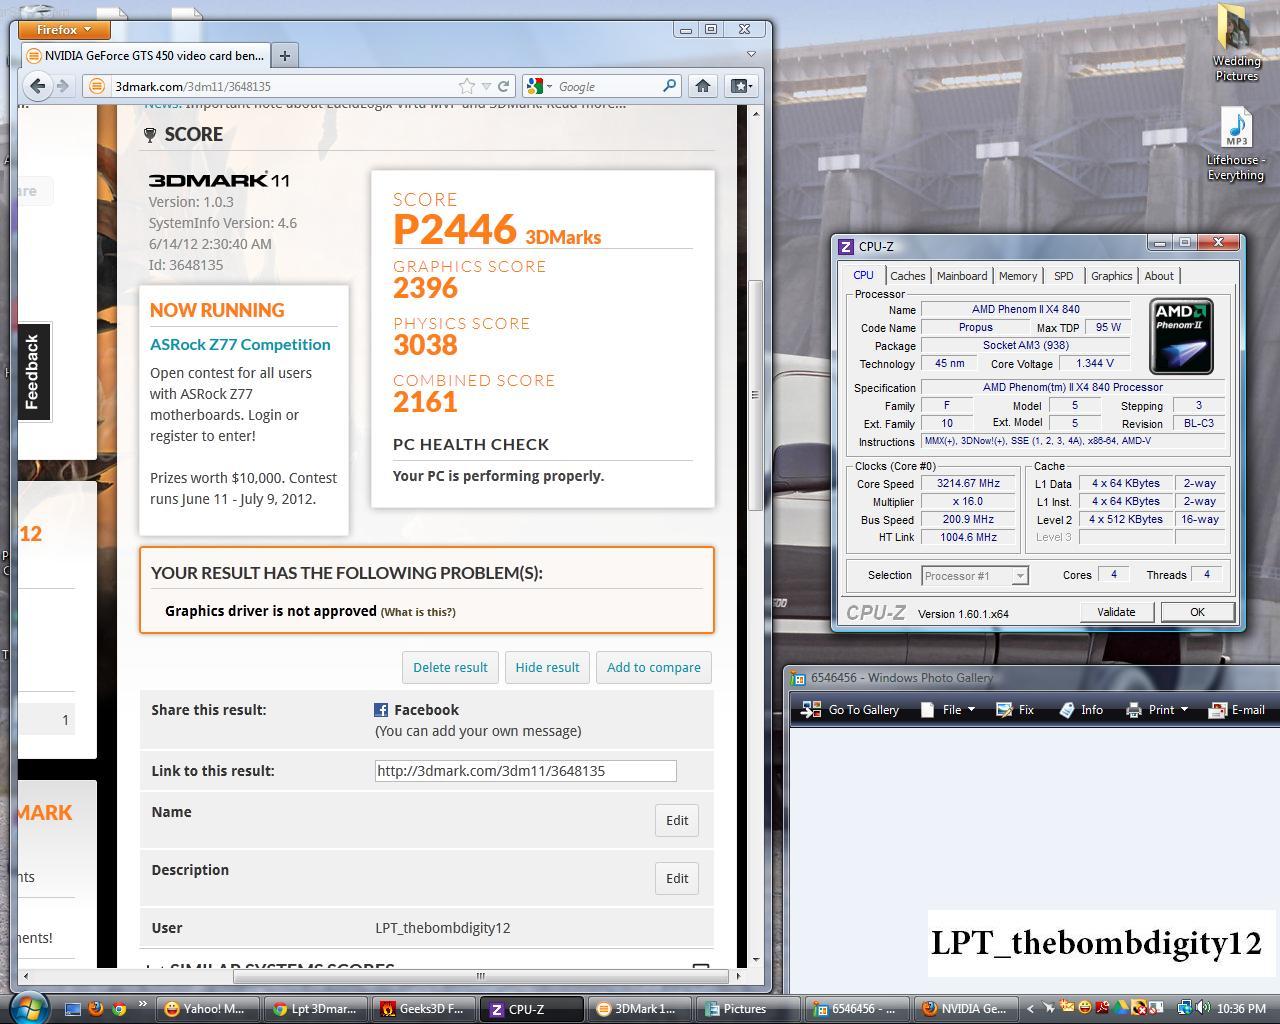Click Hide result button
1280x1024 pixels.
pos(547,667)
